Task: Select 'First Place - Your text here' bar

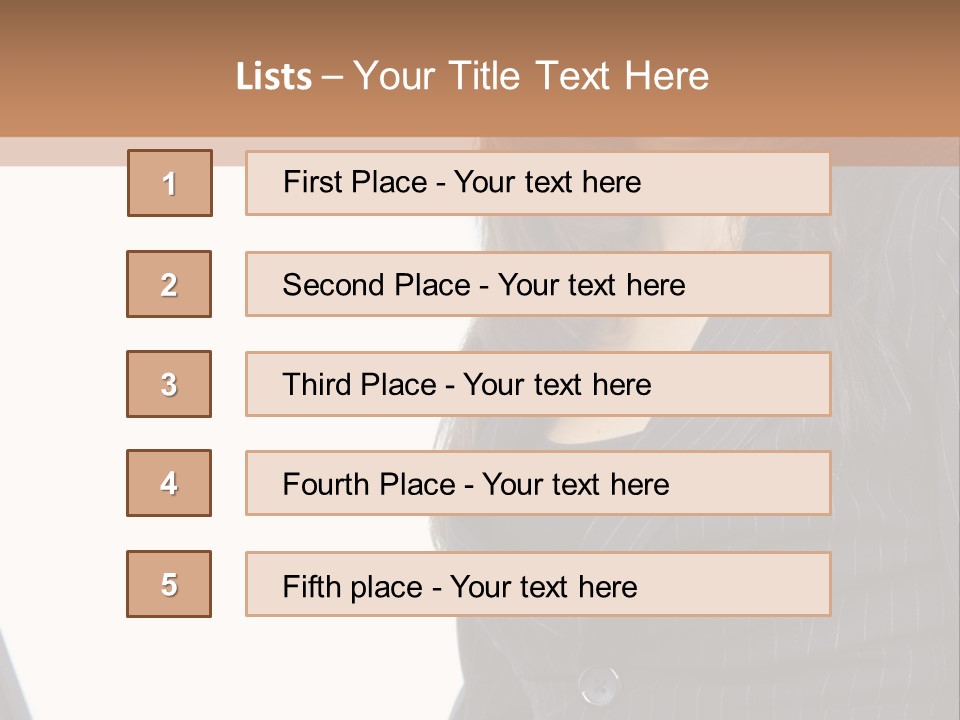Action: 538,183
